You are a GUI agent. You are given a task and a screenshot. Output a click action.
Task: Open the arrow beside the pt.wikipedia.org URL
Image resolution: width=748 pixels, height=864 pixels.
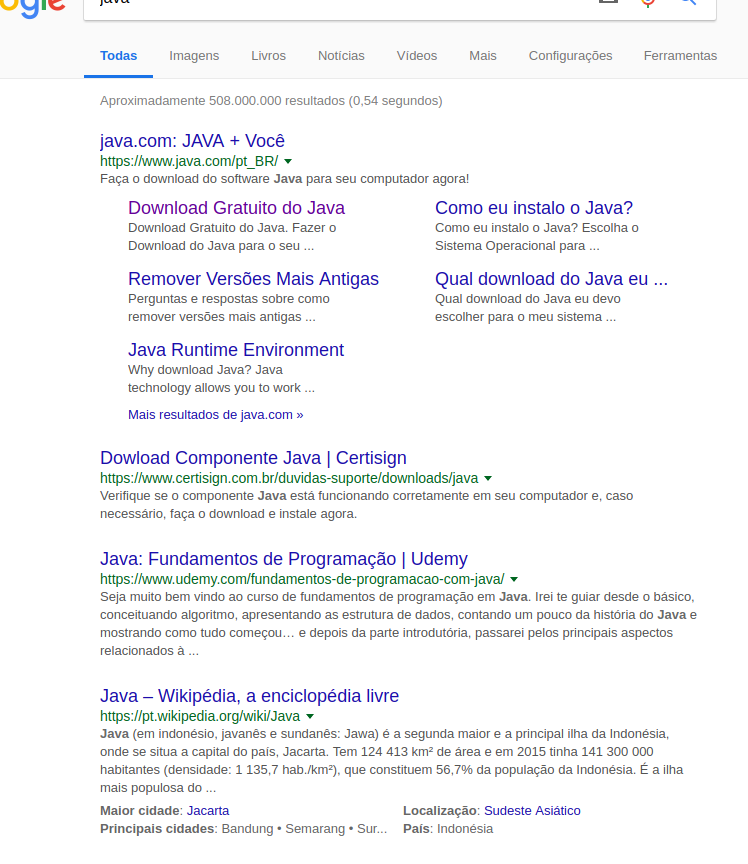pyautogui.click(x=310, y=716)
